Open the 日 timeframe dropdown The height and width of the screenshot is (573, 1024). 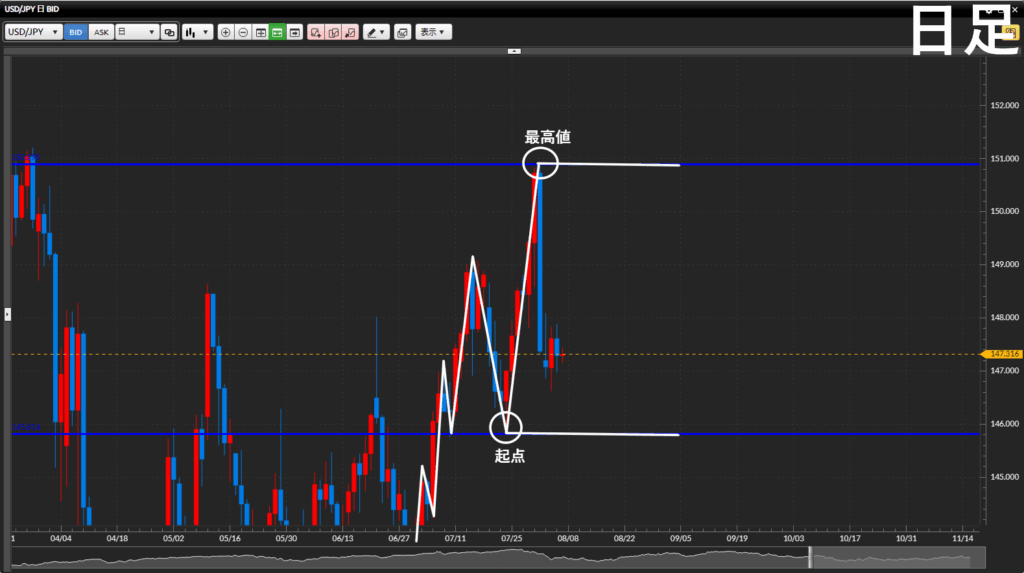point(137,32)
